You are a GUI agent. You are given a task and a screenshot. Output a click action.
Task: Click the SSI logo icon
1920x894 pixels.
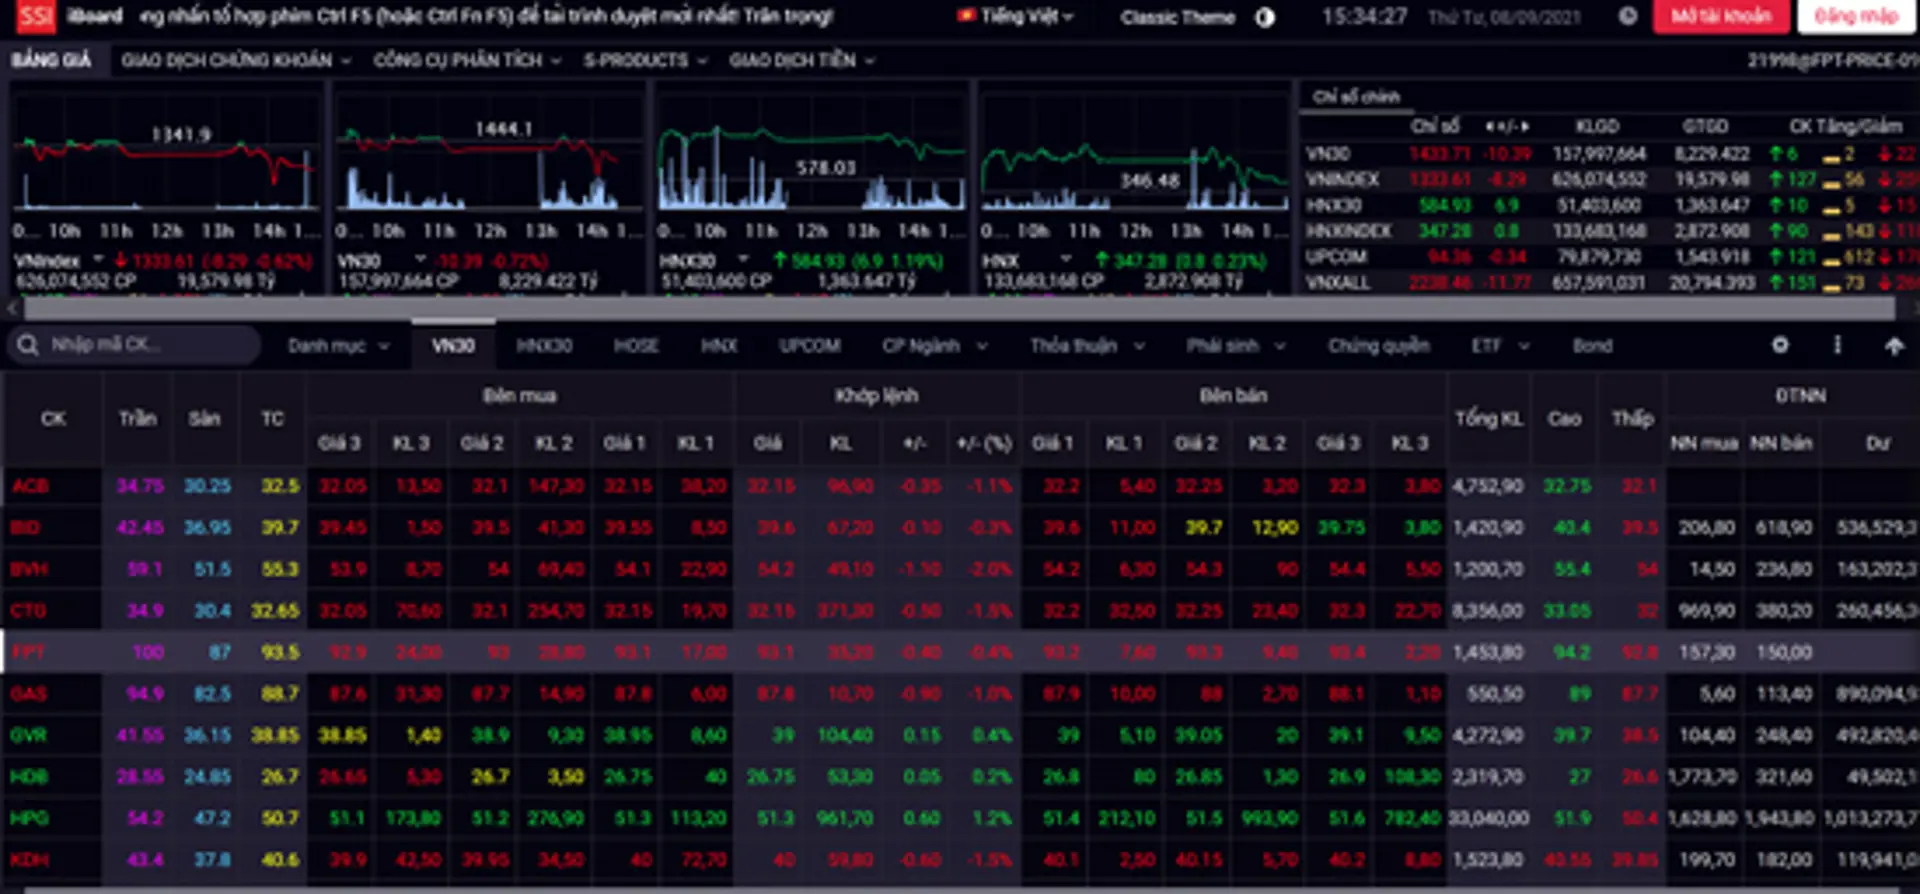pos(35,15)
